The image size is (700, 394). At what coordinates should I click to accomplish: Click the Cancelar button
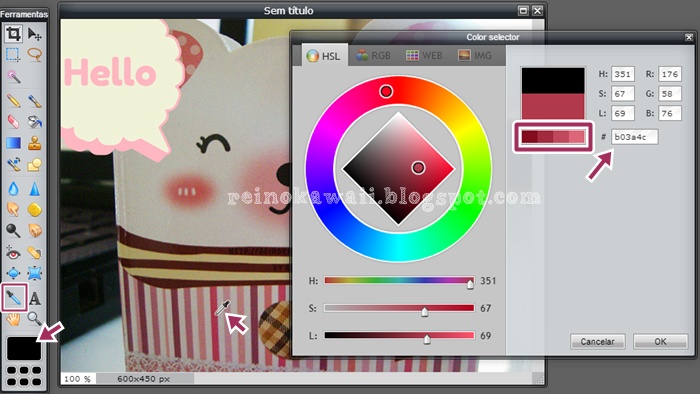(597, 342)
